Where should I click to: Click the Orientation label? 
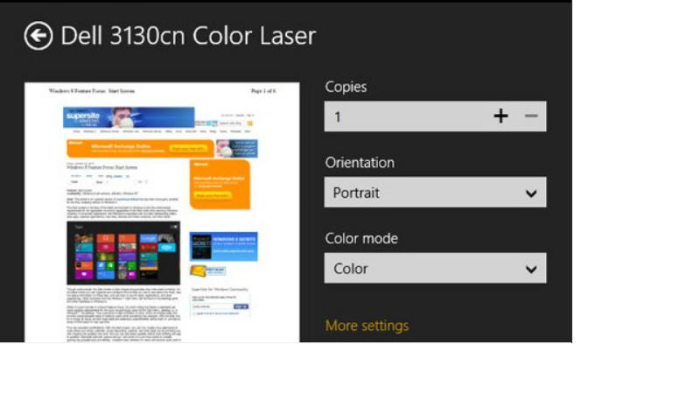360,162
